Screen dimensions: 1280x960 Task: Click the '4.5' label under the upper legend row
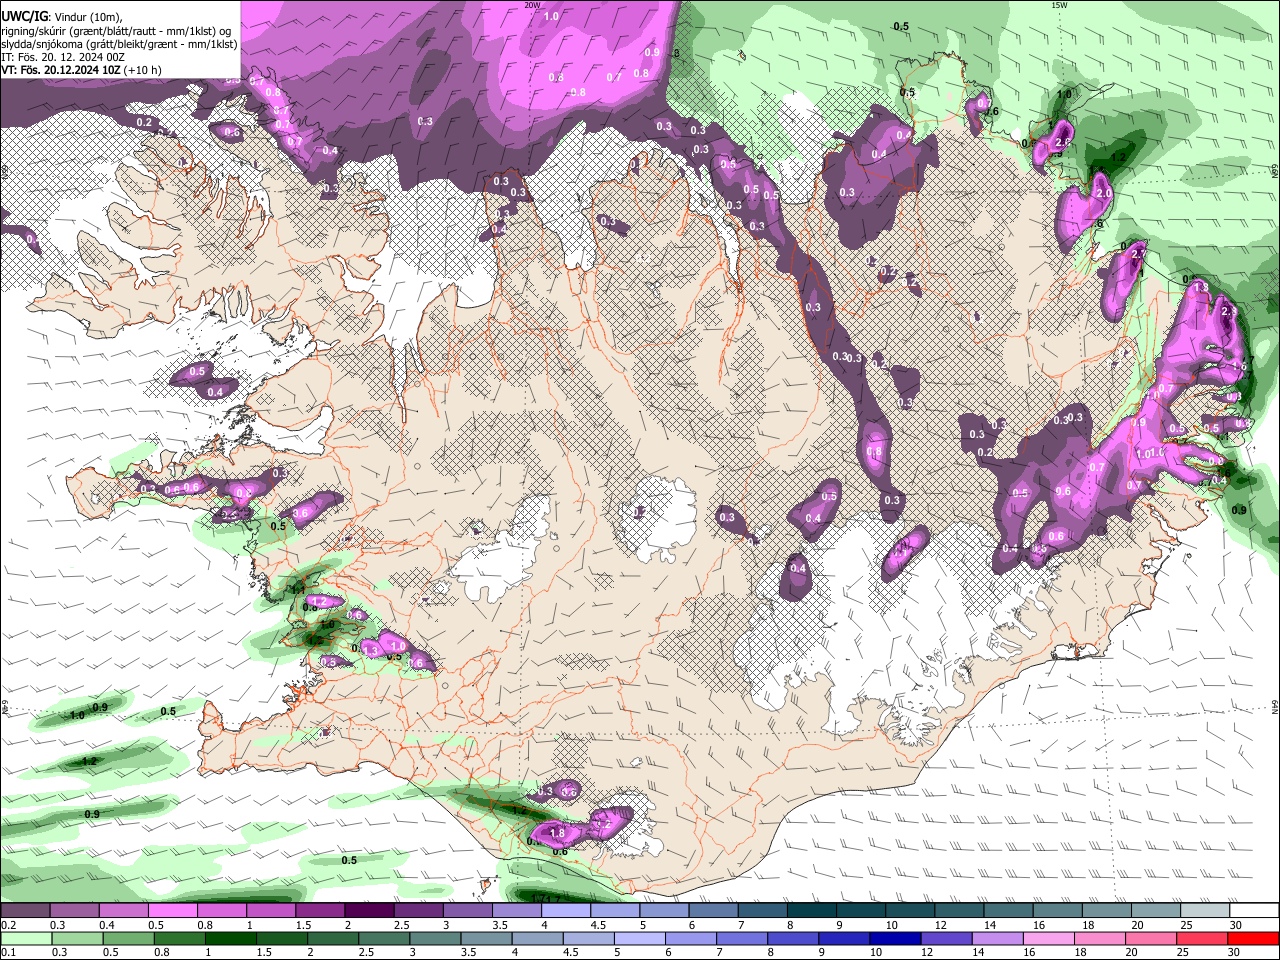597,925
